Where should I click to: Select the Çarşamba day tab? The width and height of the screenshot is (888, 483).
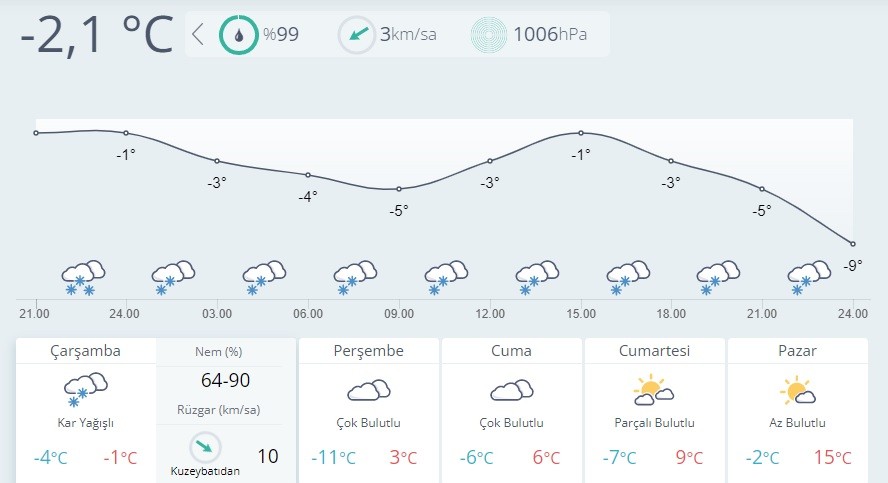[x=85, y=351]
